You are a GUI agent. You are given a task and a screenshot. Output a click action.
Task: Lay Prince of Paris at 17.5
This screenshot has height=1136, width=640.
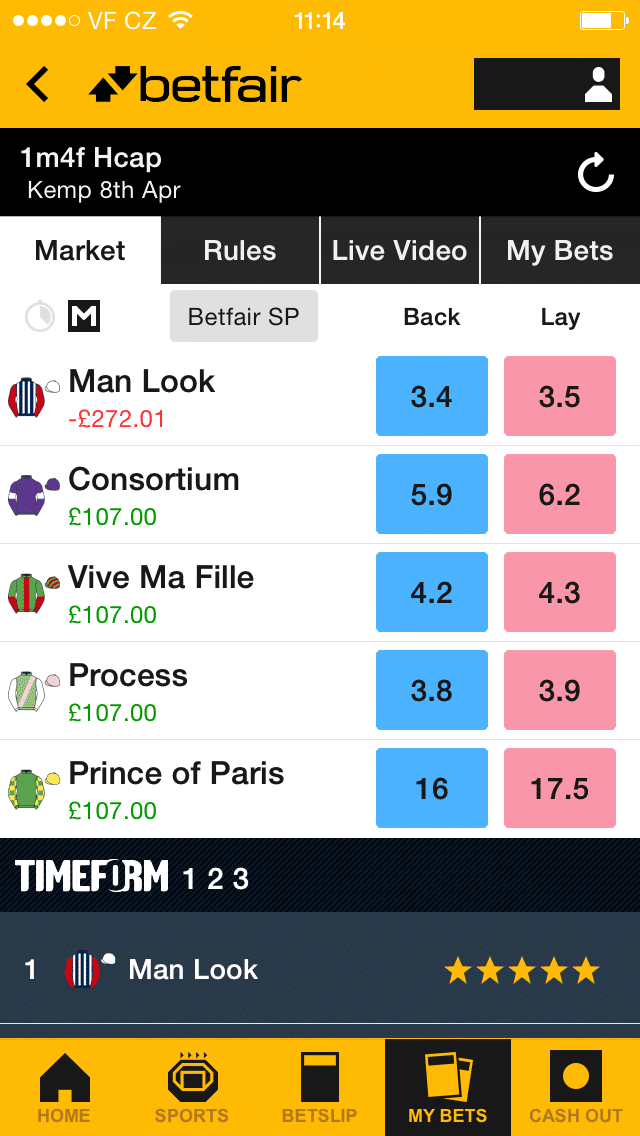click(x=560, y=789)
